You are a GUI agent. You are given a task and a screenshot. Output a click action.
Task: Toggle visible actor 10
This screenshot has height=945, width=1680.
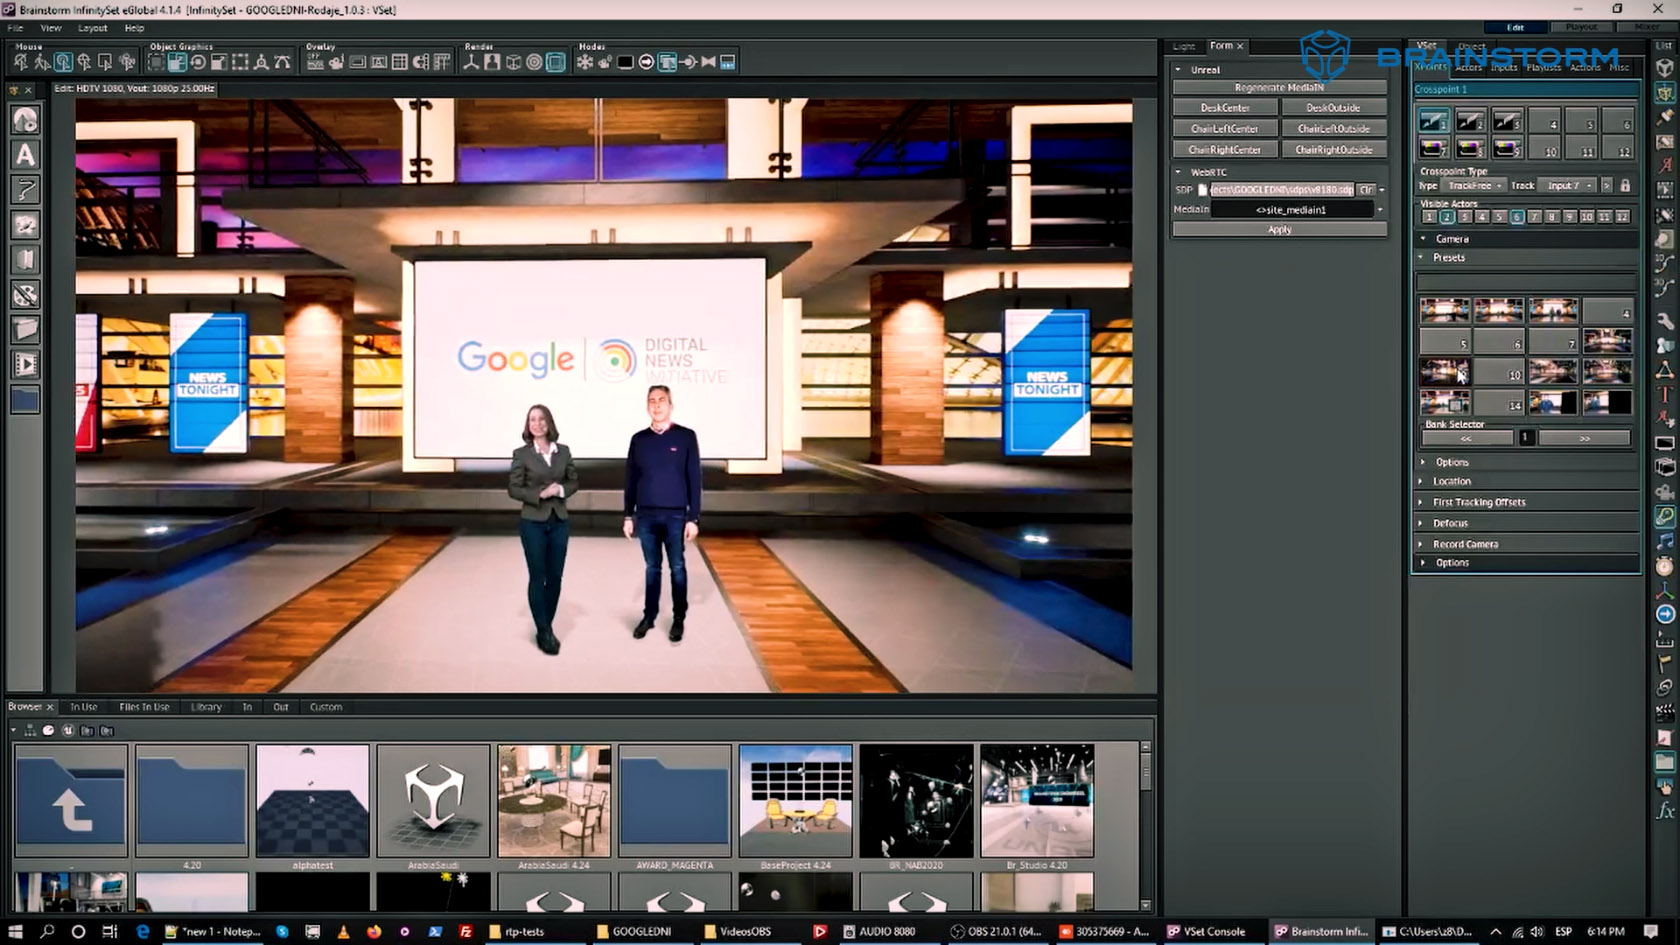(x=1586, y=217)
